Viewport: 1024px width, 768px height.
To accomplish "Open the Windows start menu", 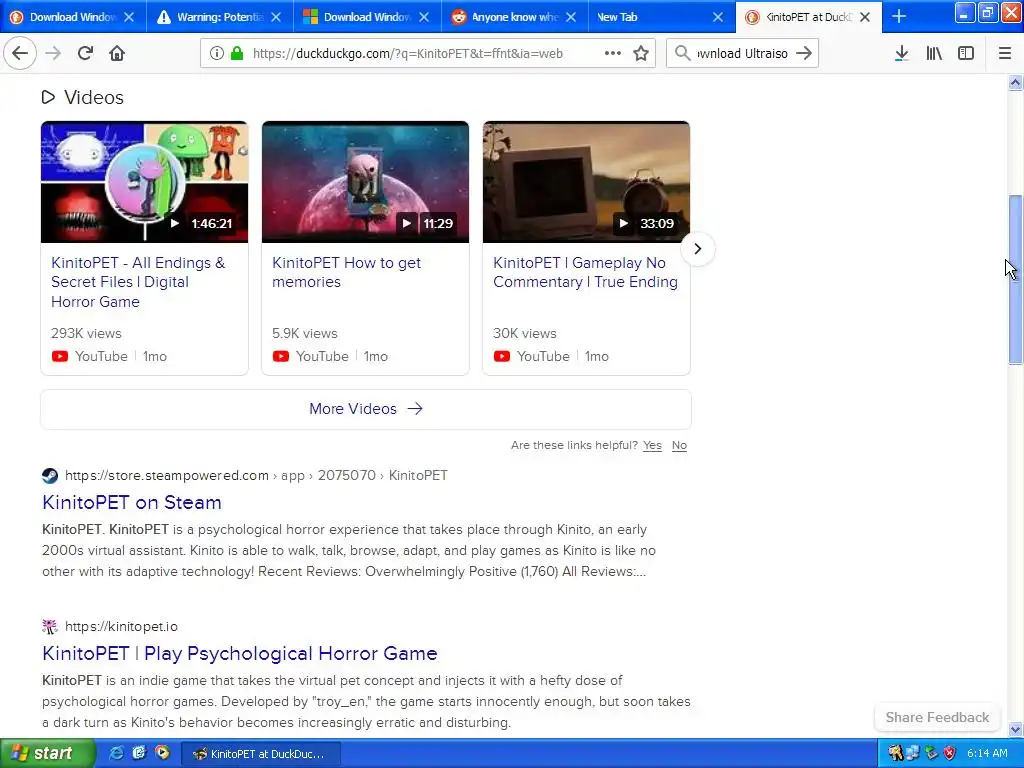I will click(x=47, y=753).
